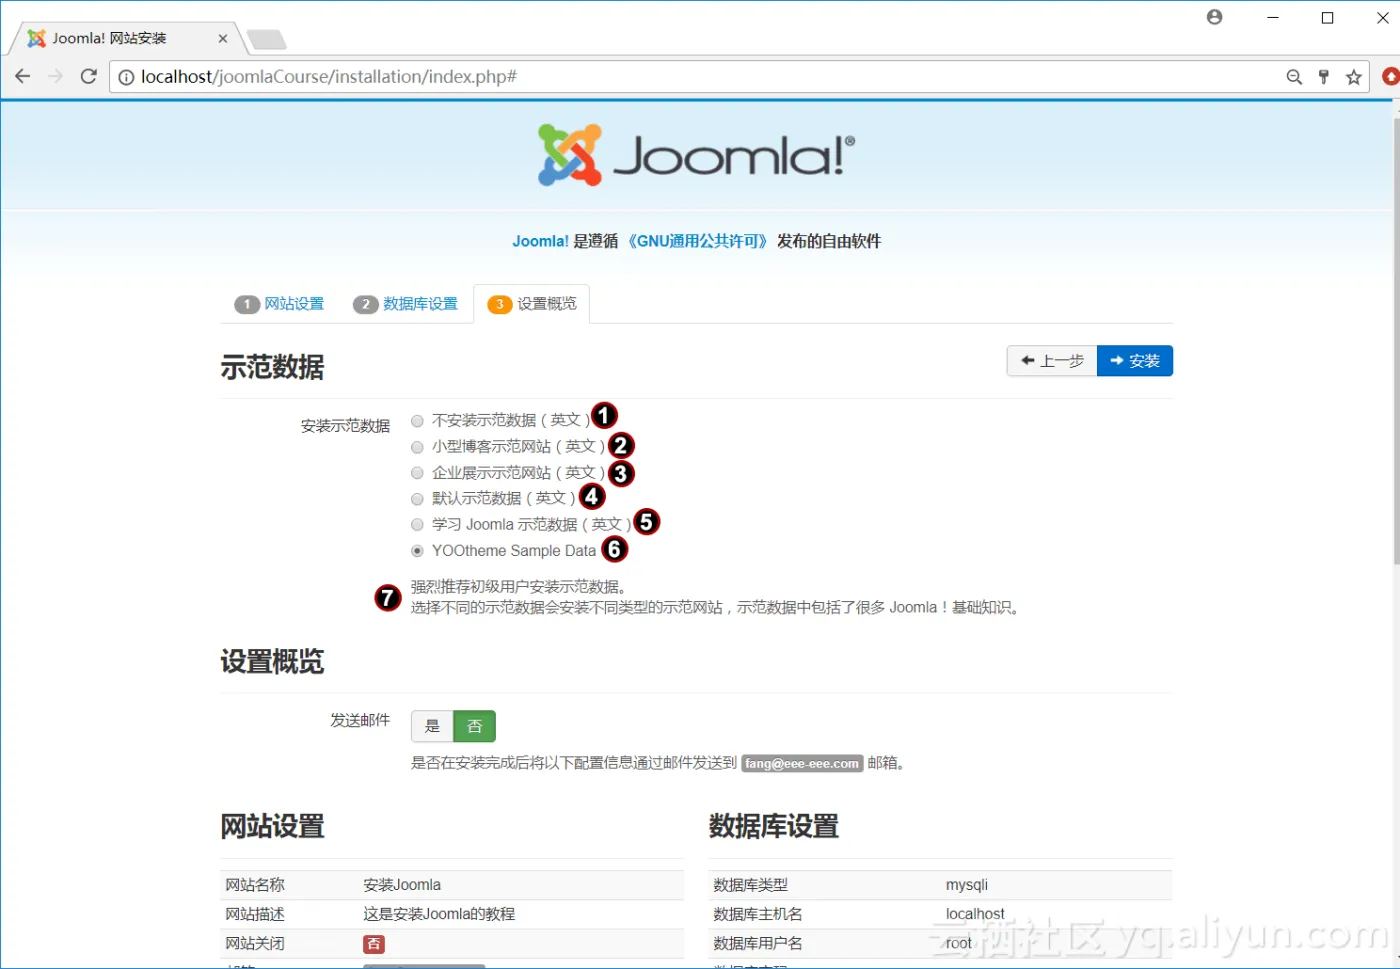The height and width of the screenshot is (969, 1400).
Task: Select YOOtheme Sample Data radio option
Action: [x=417, y=551]
